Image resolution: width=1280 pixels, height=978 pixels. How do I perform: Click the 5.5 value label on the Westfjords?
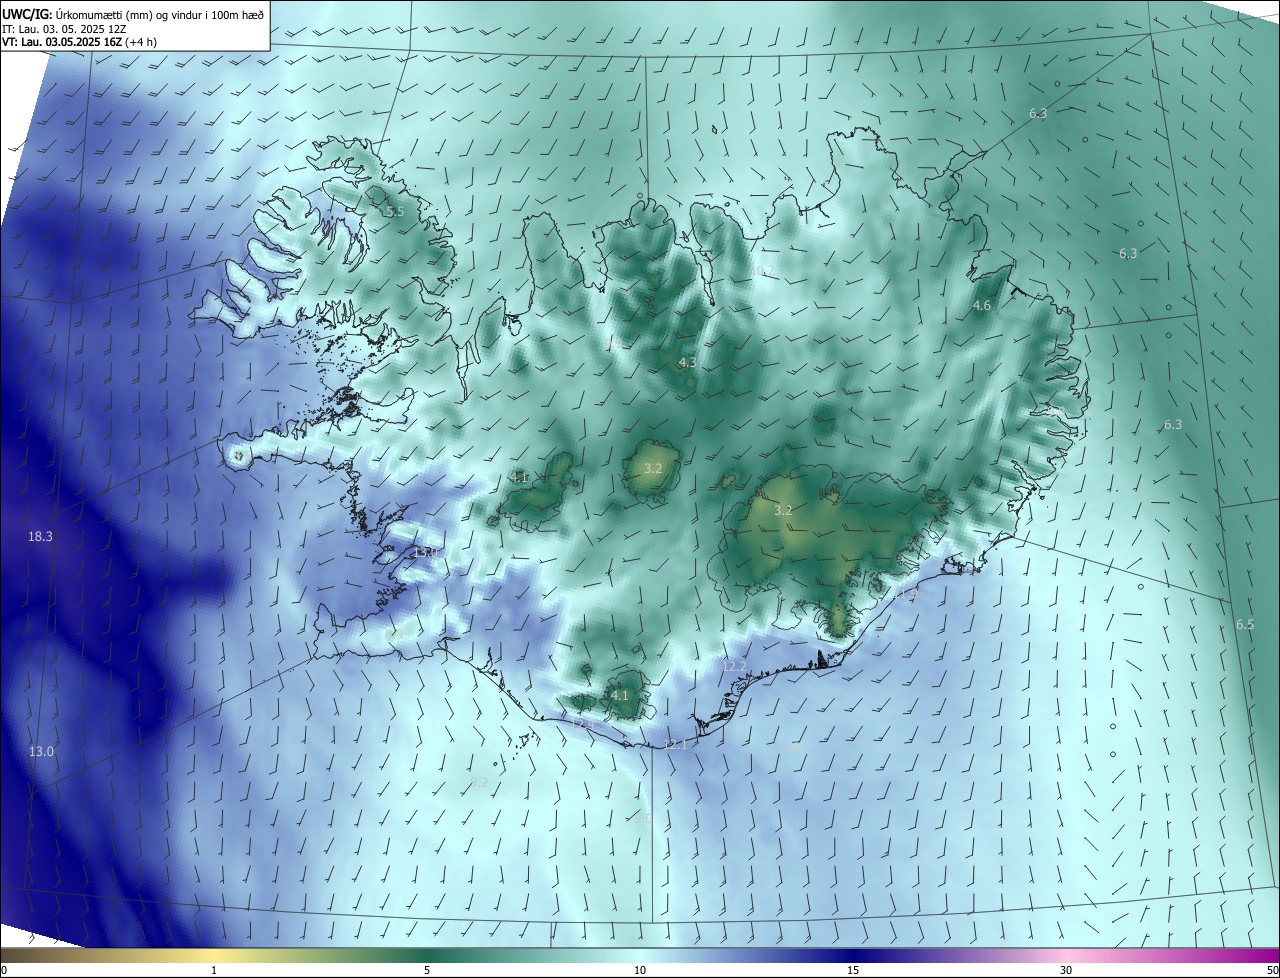click(395, 212)
